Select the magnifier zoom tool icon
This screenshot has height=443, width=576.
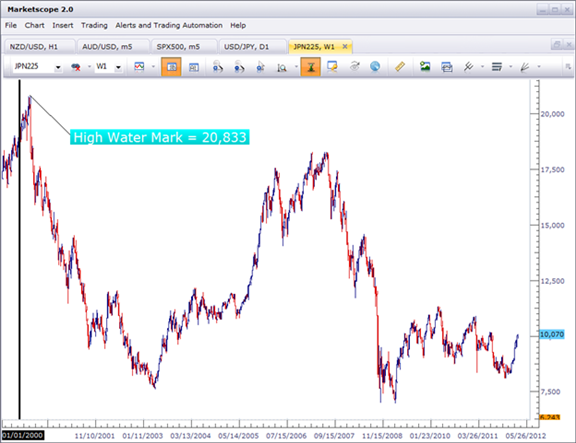(x=282, y=67)
